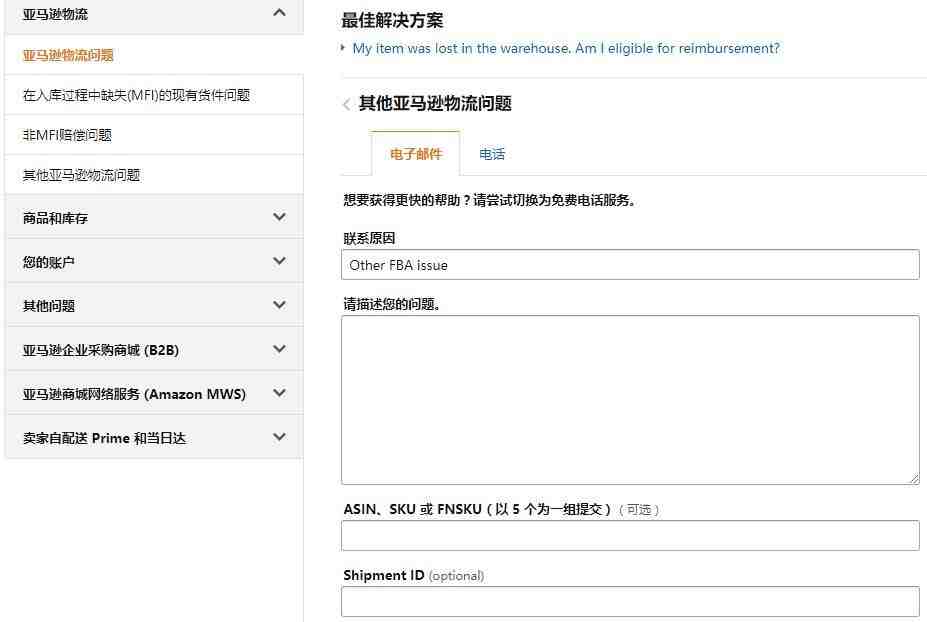The height and width of the screenshot is (622, 927).
Task: Expand the 其他问题 section chevron
Action: (x=280, y=304)
